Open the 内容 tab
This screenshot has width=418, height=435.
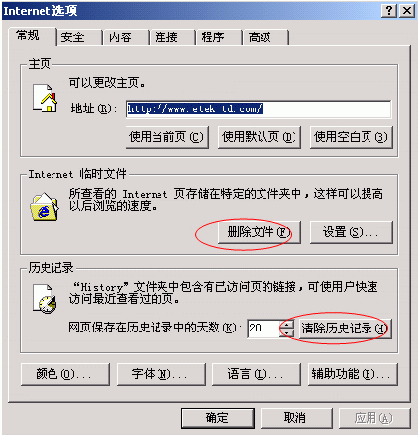(x=126, y=37)
